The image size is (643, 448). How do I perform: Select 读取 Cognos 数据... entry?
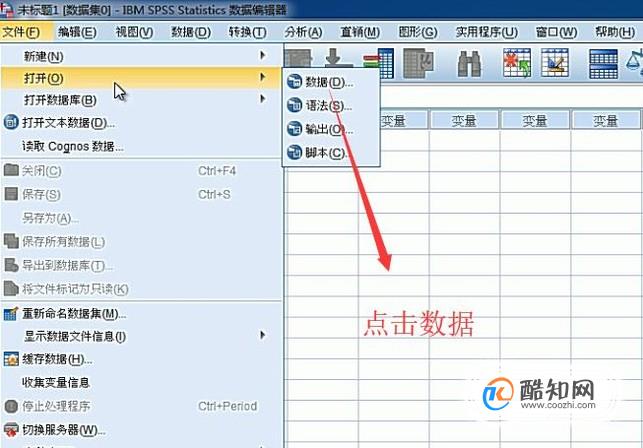point(141,146)
